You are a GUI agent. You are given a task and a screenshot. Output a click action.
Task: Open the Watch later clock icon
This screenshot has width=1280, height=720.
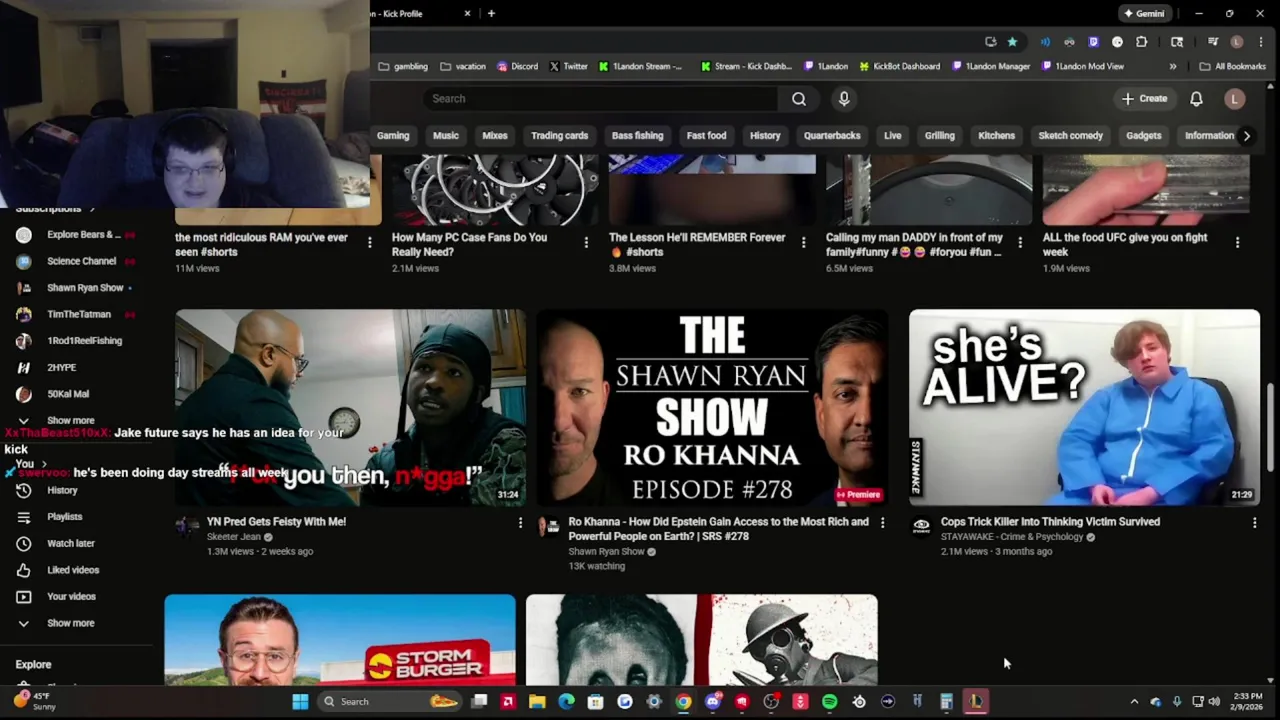(24, 543)
